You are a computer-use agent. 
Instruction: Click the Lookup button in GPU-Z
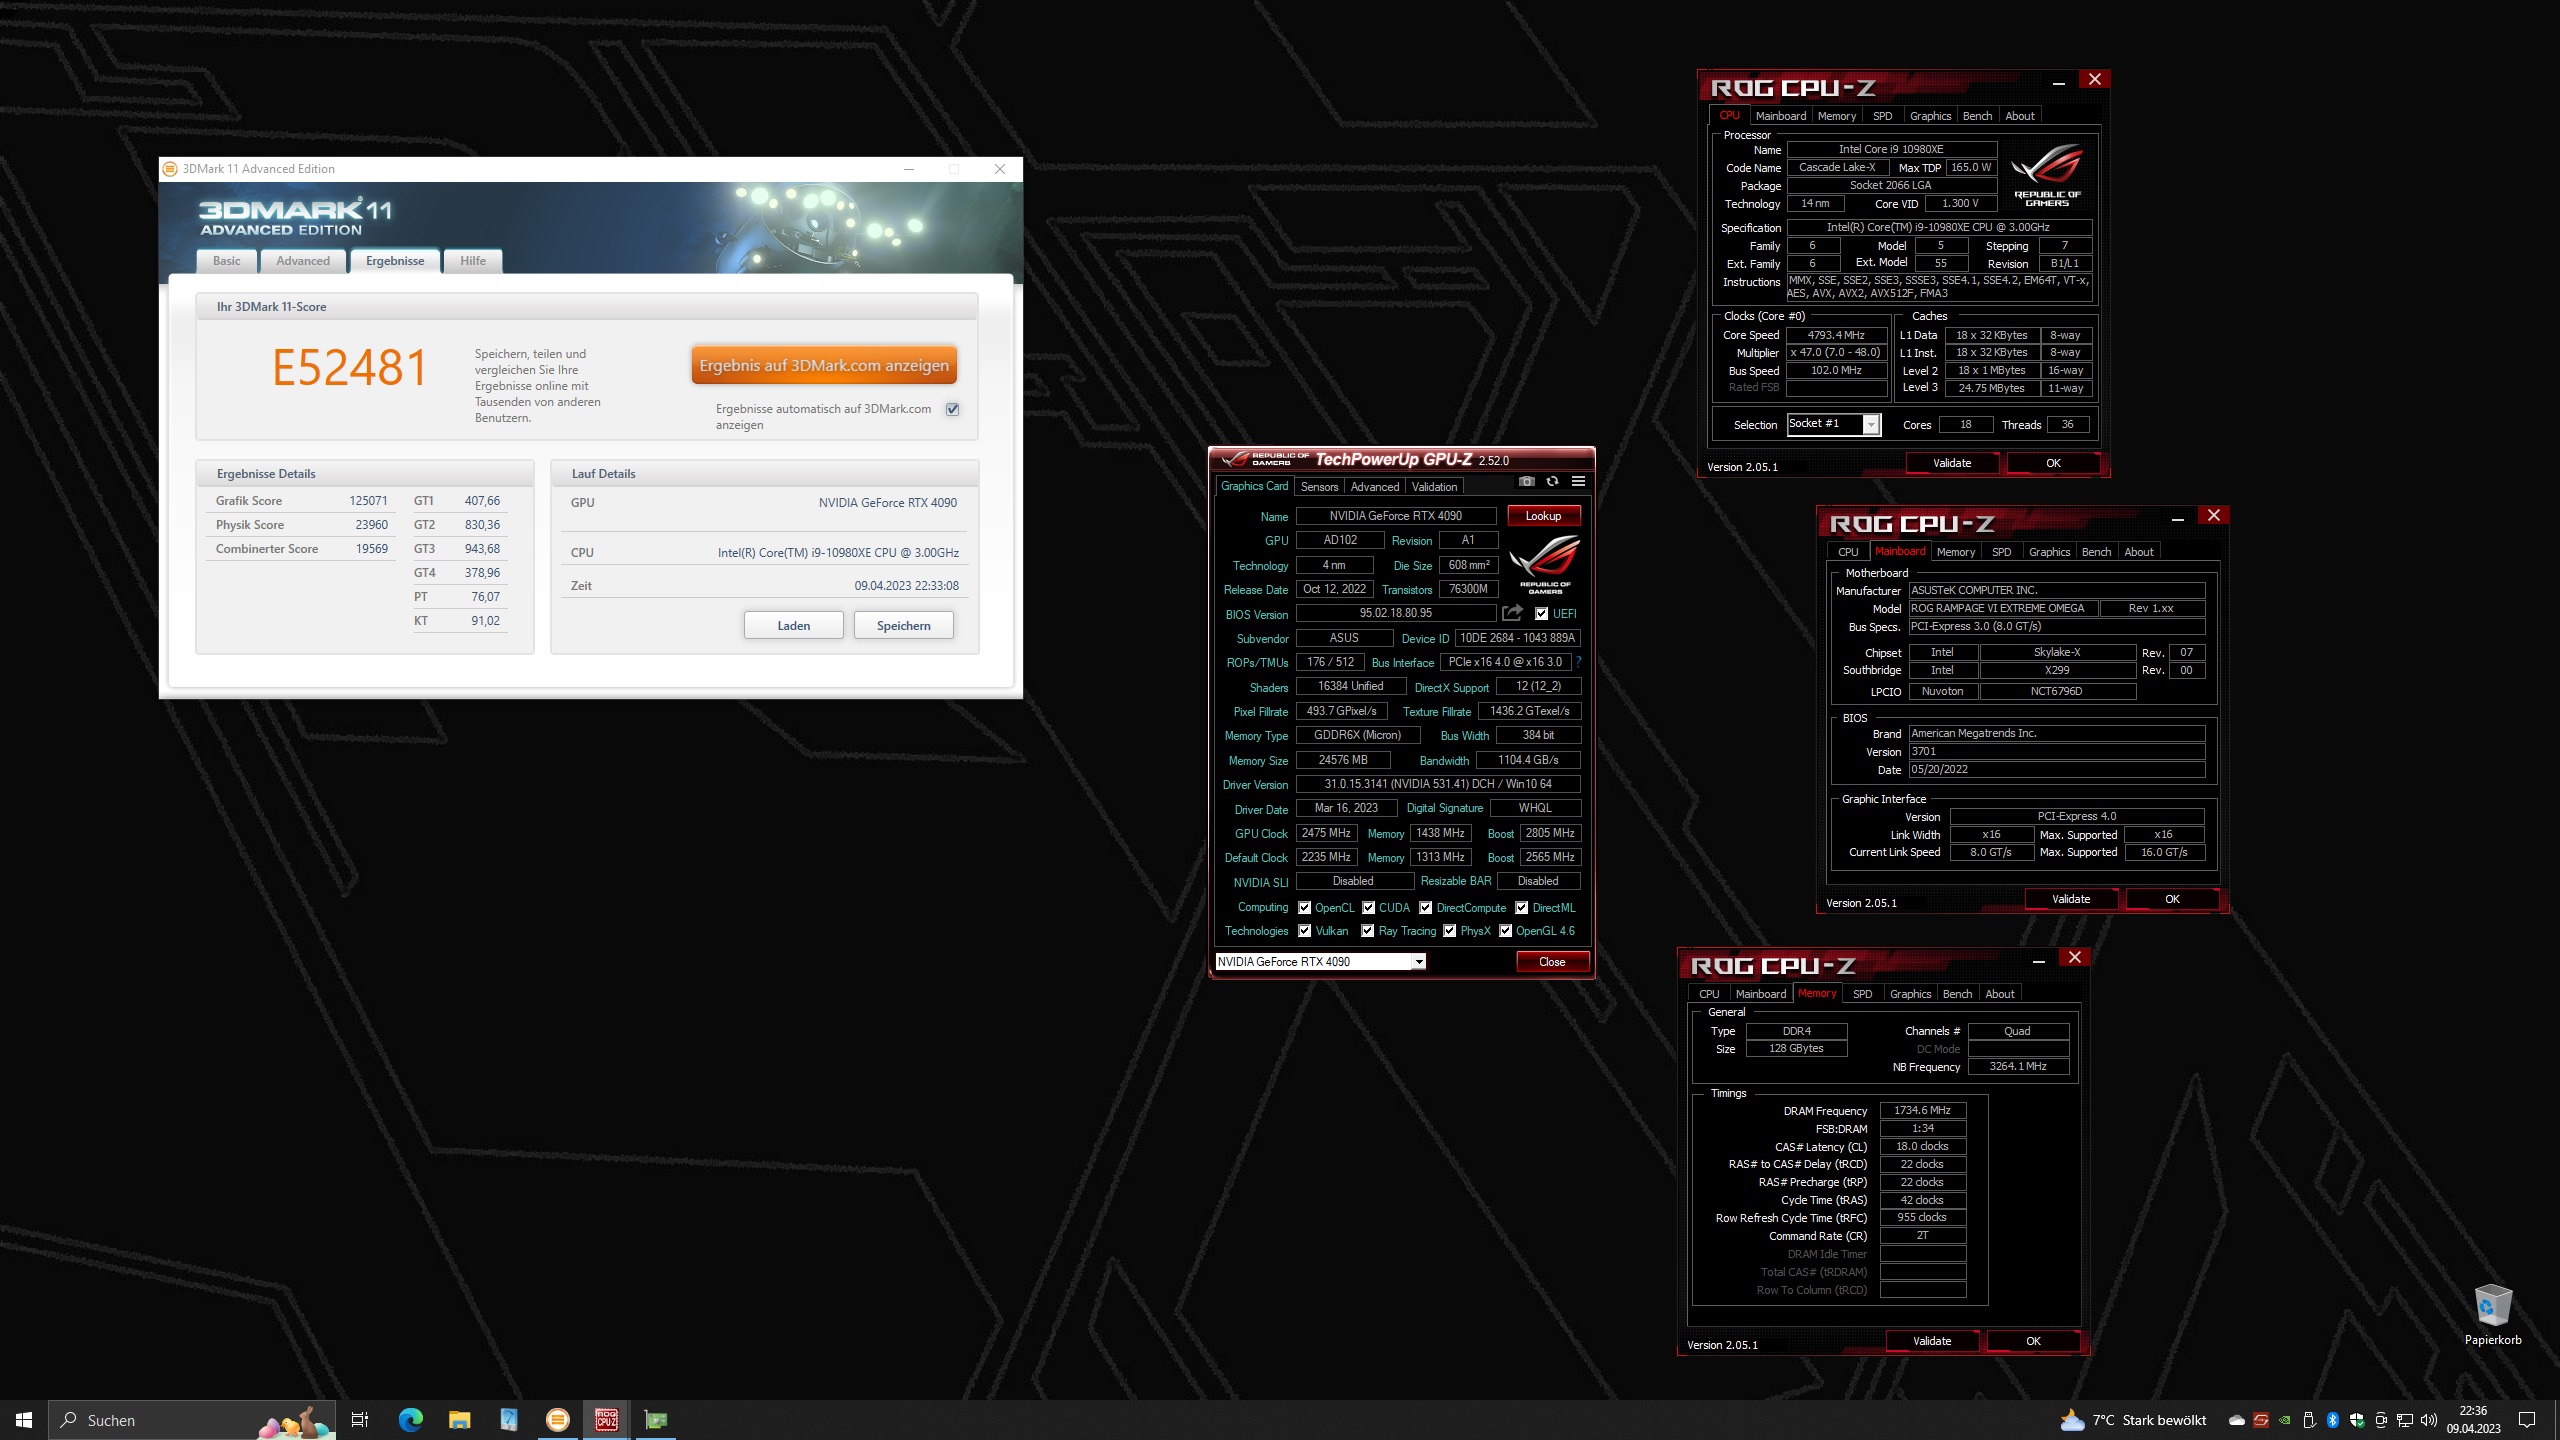1543,516
